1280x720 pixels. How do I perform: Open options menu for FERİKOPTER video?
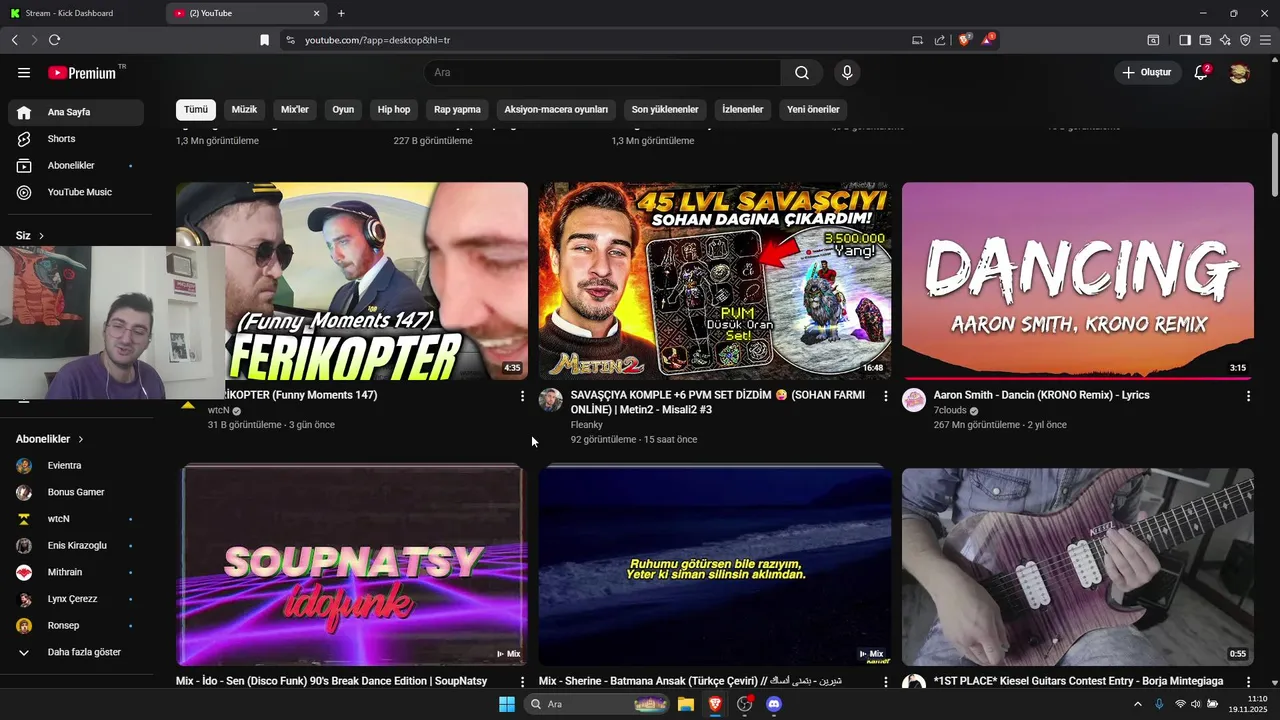(x=522, y=396)
